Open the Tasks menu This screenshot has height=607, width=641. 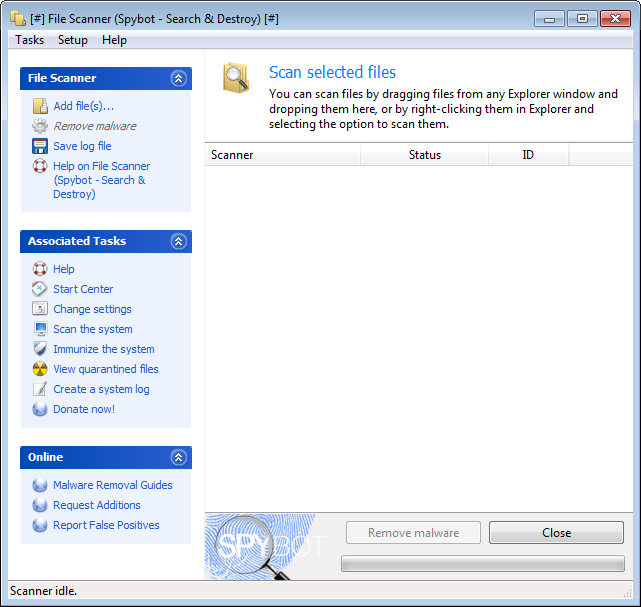(29, 40)
